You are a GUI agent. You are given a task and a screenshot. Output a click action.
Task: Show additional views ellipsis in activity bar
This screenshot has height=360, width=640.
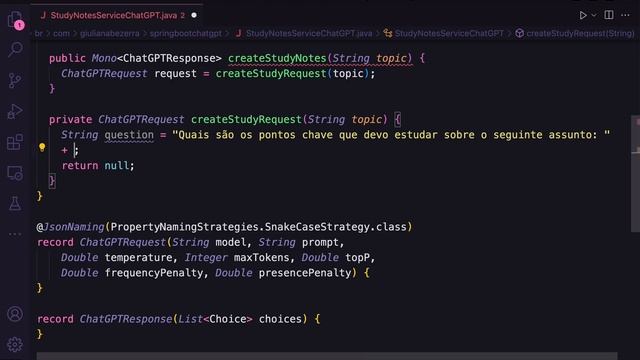tap(15, 234)
